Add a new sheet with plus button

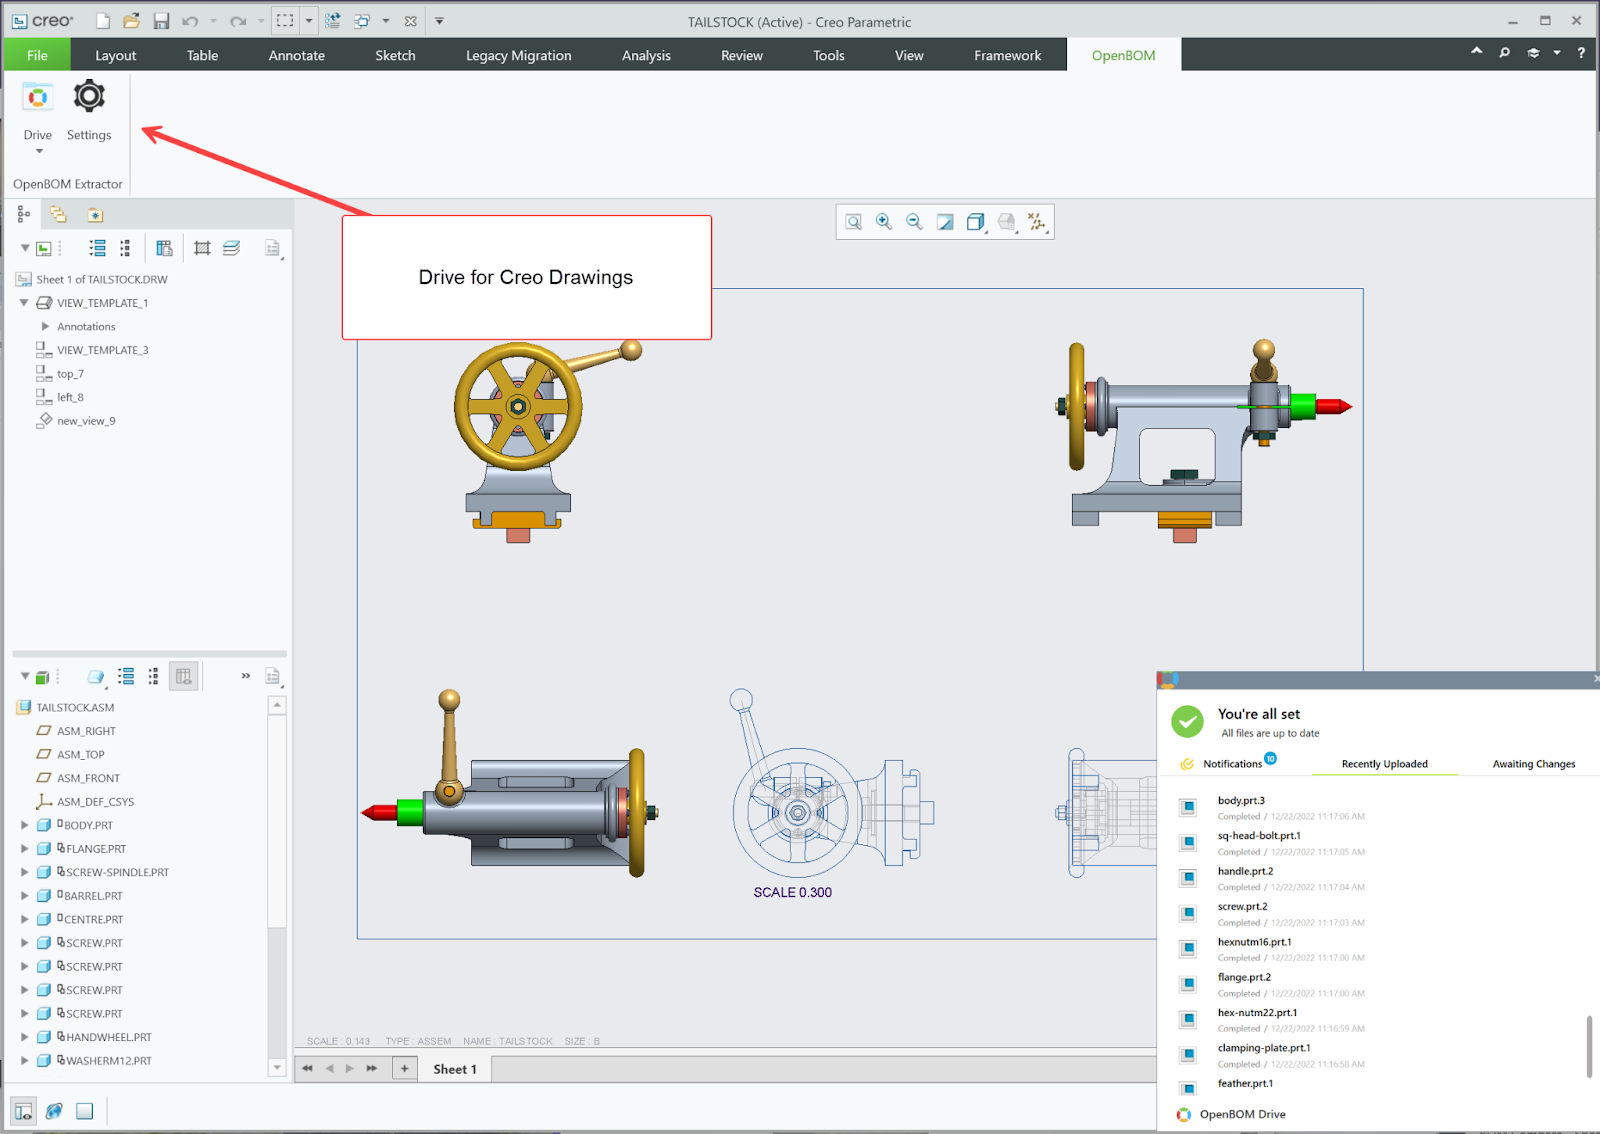pyautogui.click(x=404, y=1069)
